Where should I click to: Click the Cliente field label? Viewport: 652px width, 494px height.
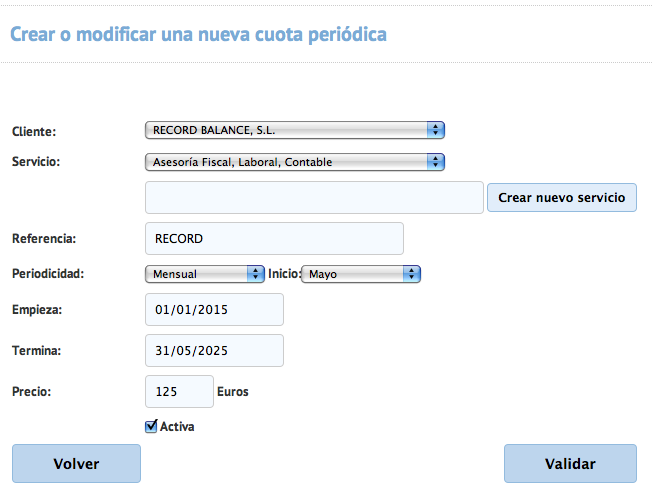[34, 131]
